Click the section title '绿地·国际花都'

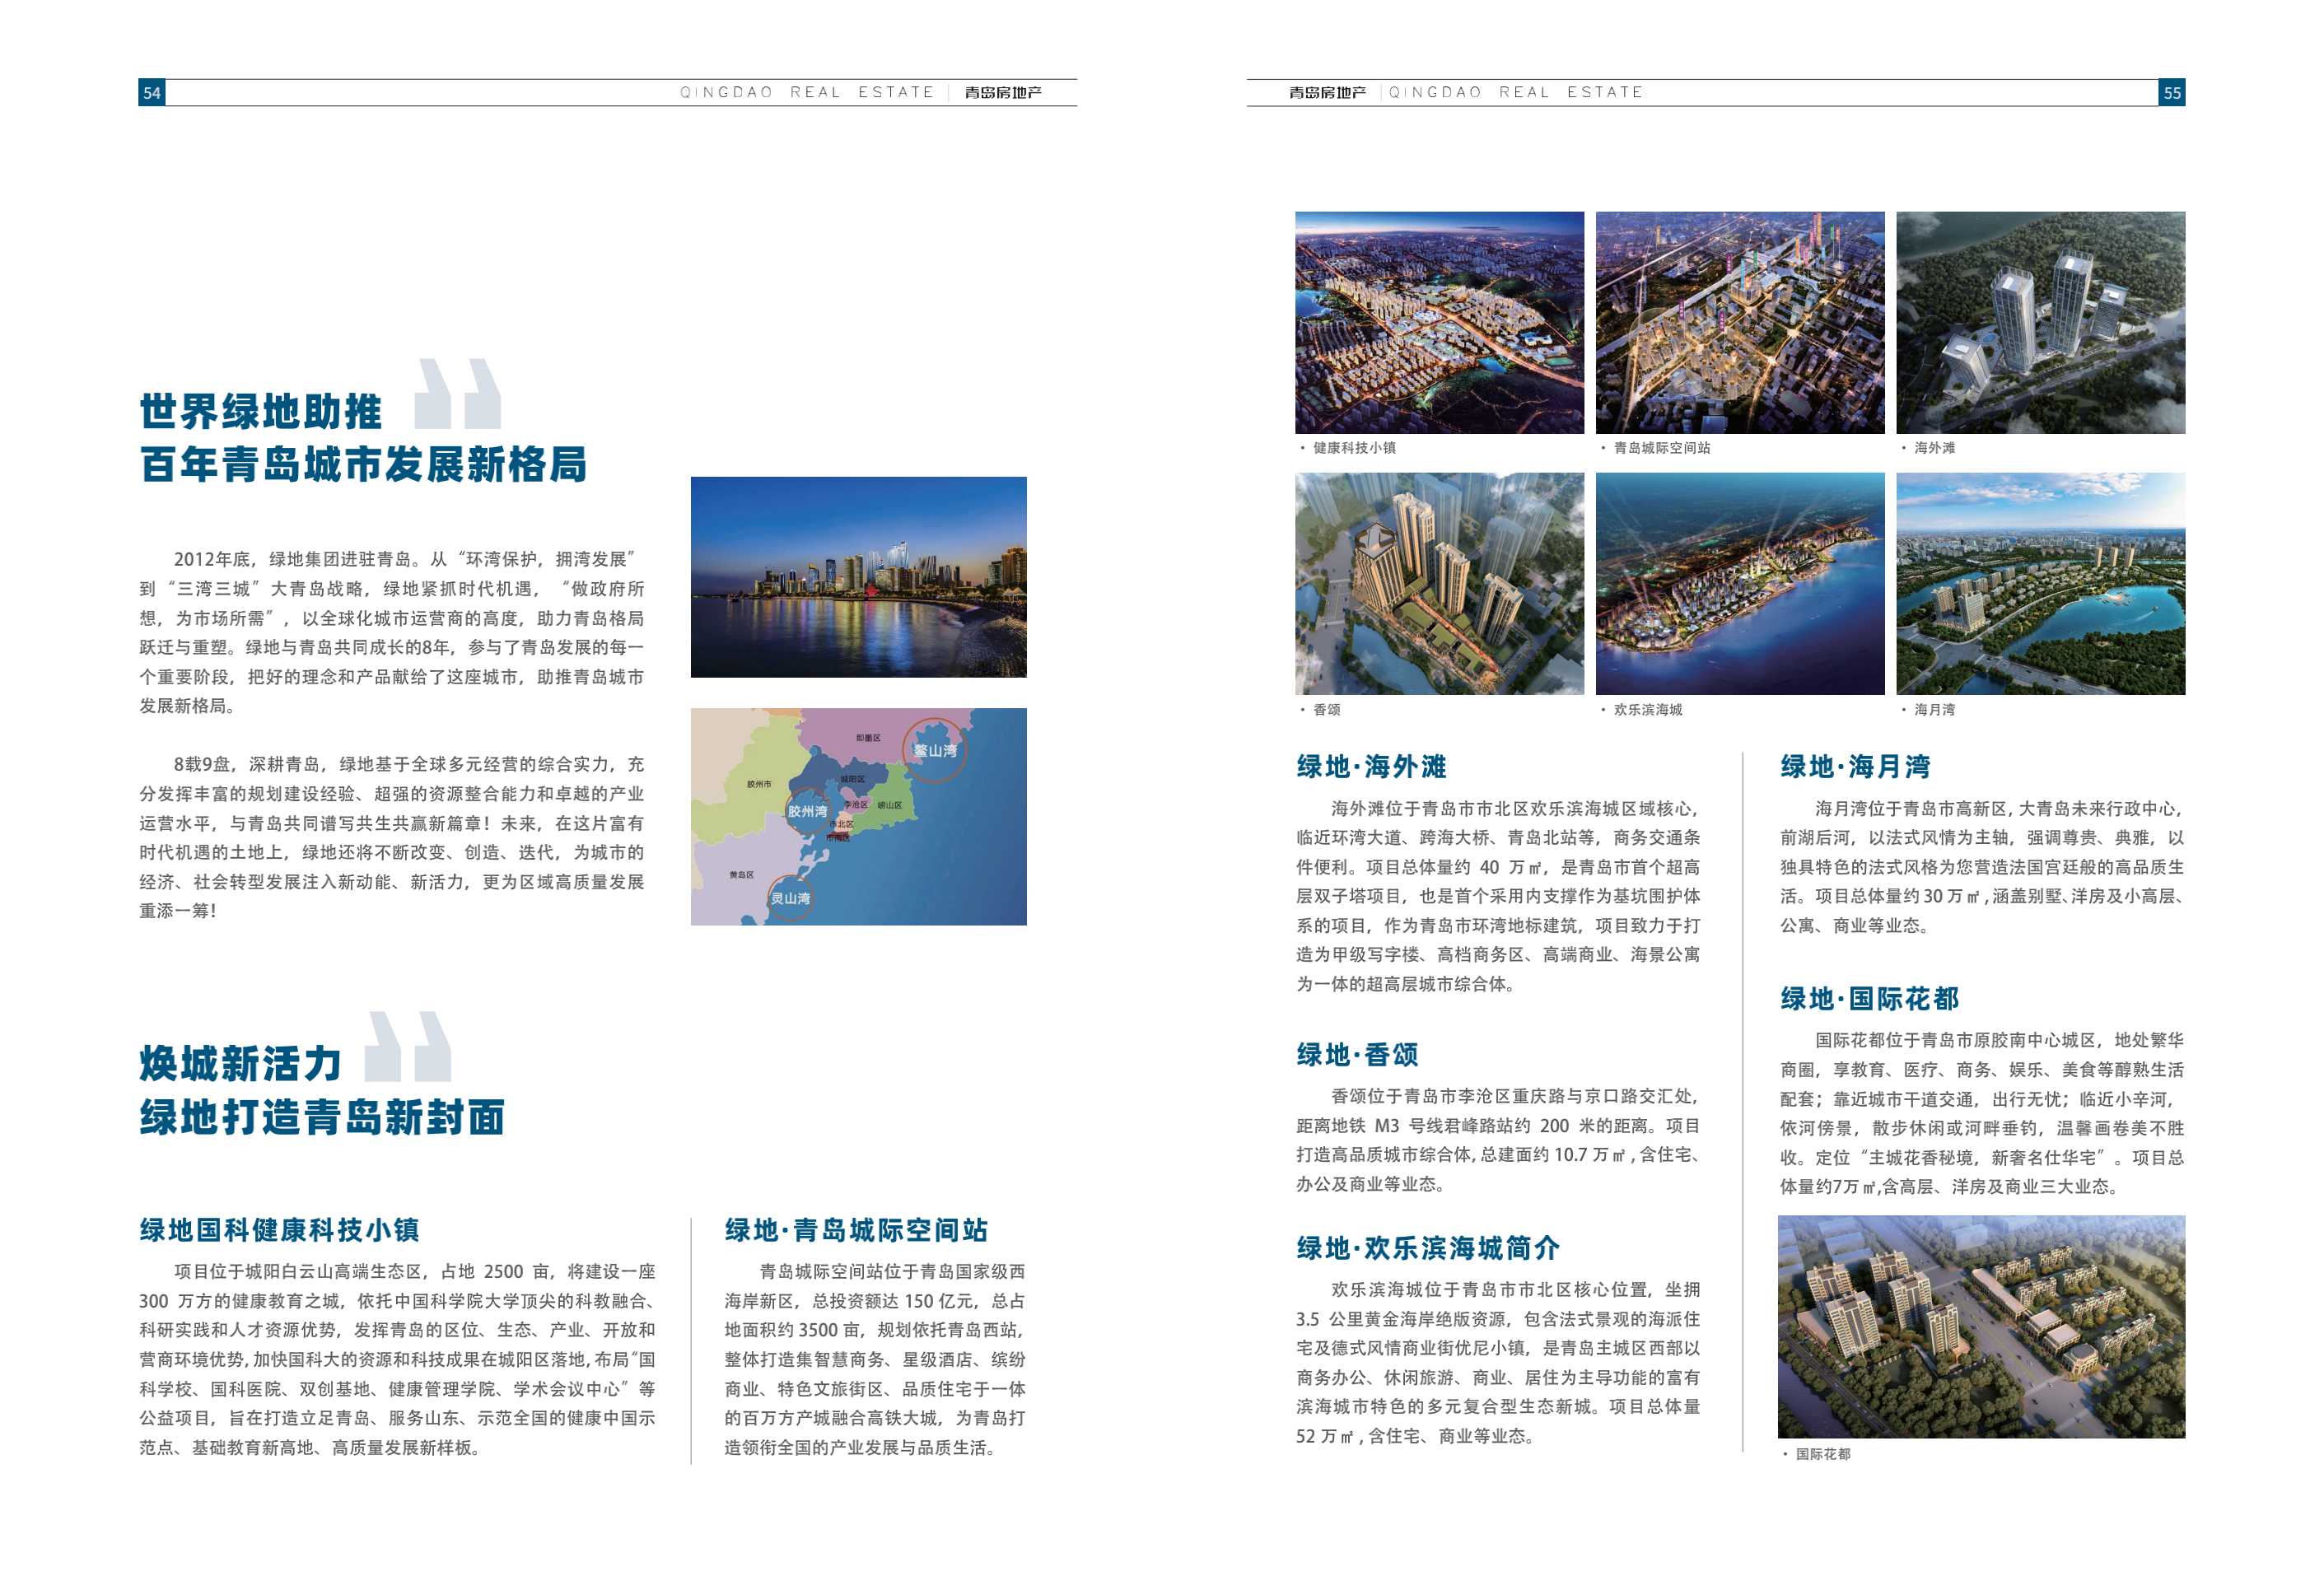(1869, 999)
